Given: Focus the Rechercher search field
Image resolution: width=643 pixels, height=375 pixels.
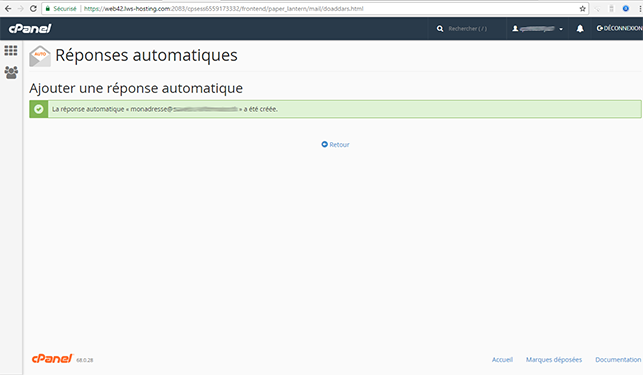Looking at the screenshot, I should 467,29.
